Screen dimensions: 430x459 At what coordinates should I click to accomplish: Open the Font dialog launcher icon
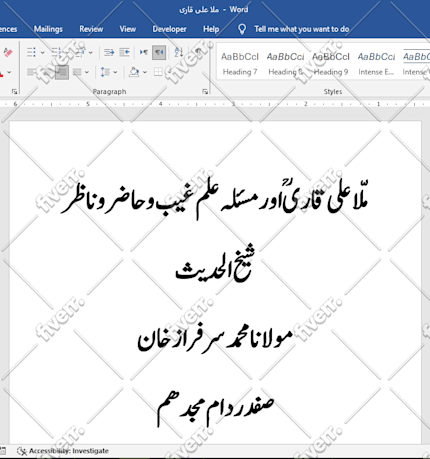[x=14, y=91]
